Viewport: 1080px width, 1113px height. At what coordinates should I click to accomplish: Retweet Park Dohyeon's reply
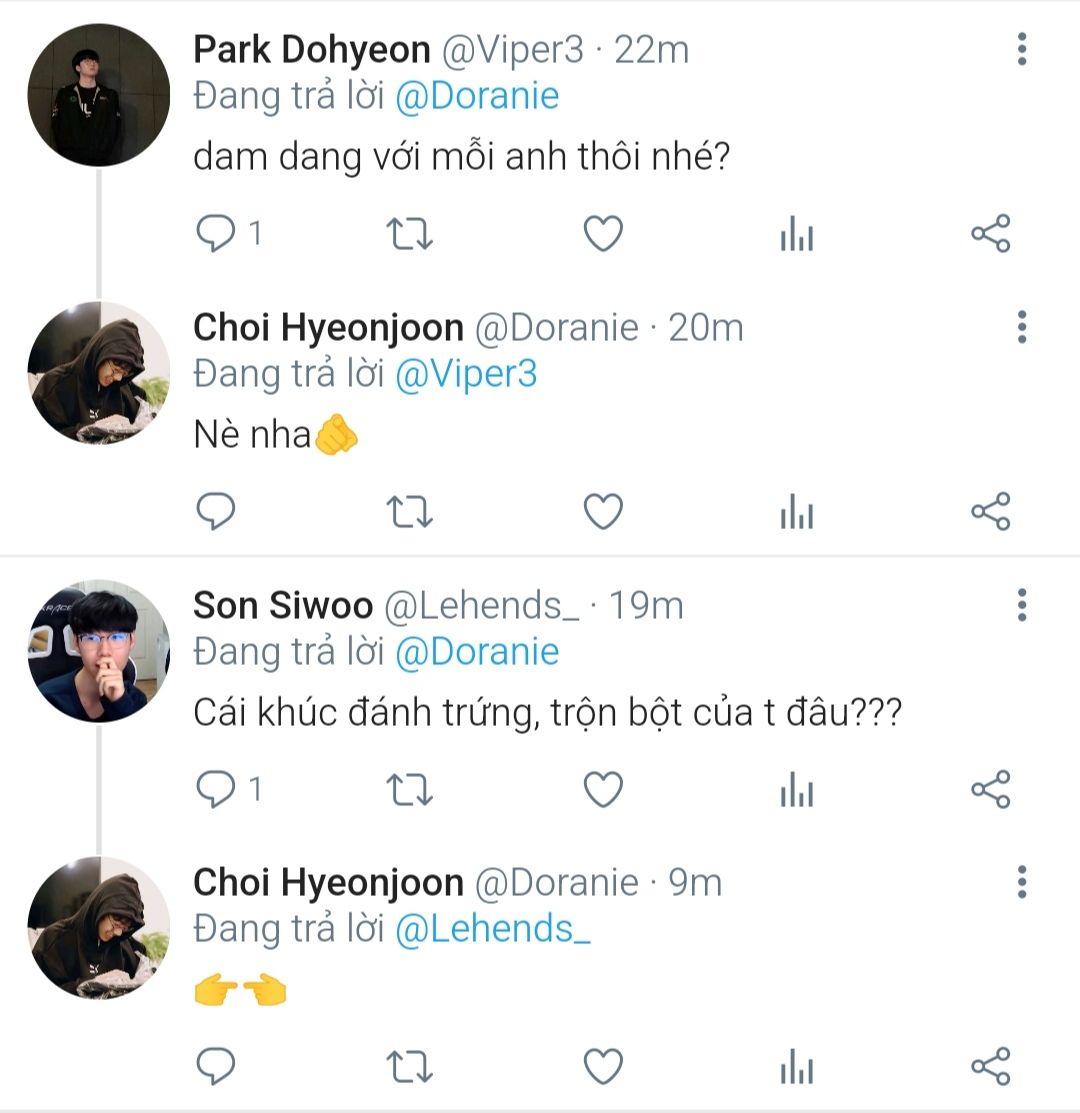[x=409, y=234]
